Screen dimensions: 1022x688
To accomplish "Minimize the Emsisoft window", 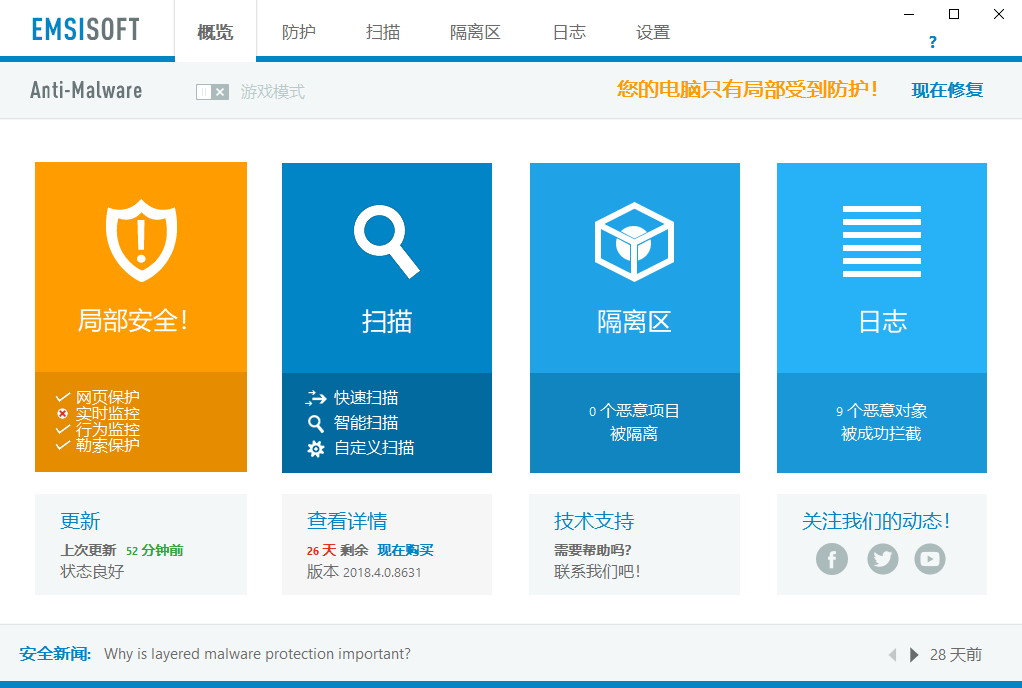I will pos(909,14).
